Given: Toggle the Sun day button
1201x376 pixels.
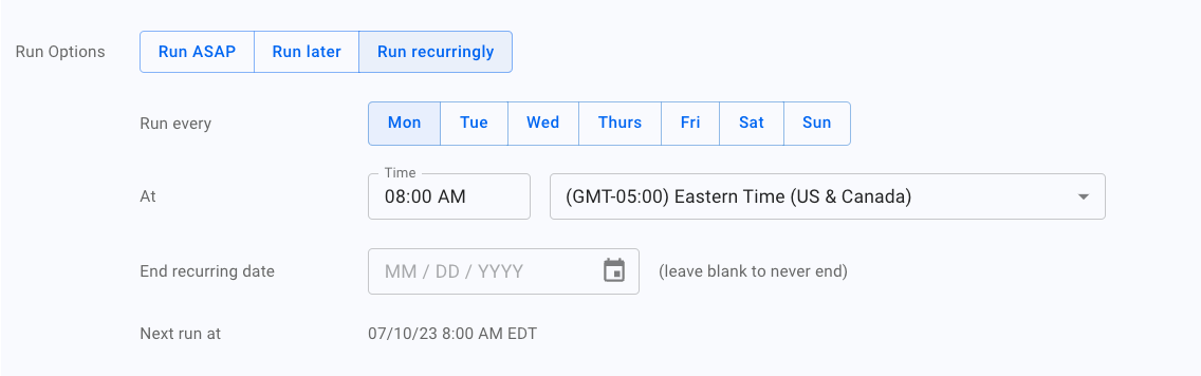Looking at the screenshot, I should pyautogui.click(x=817, y=123).
